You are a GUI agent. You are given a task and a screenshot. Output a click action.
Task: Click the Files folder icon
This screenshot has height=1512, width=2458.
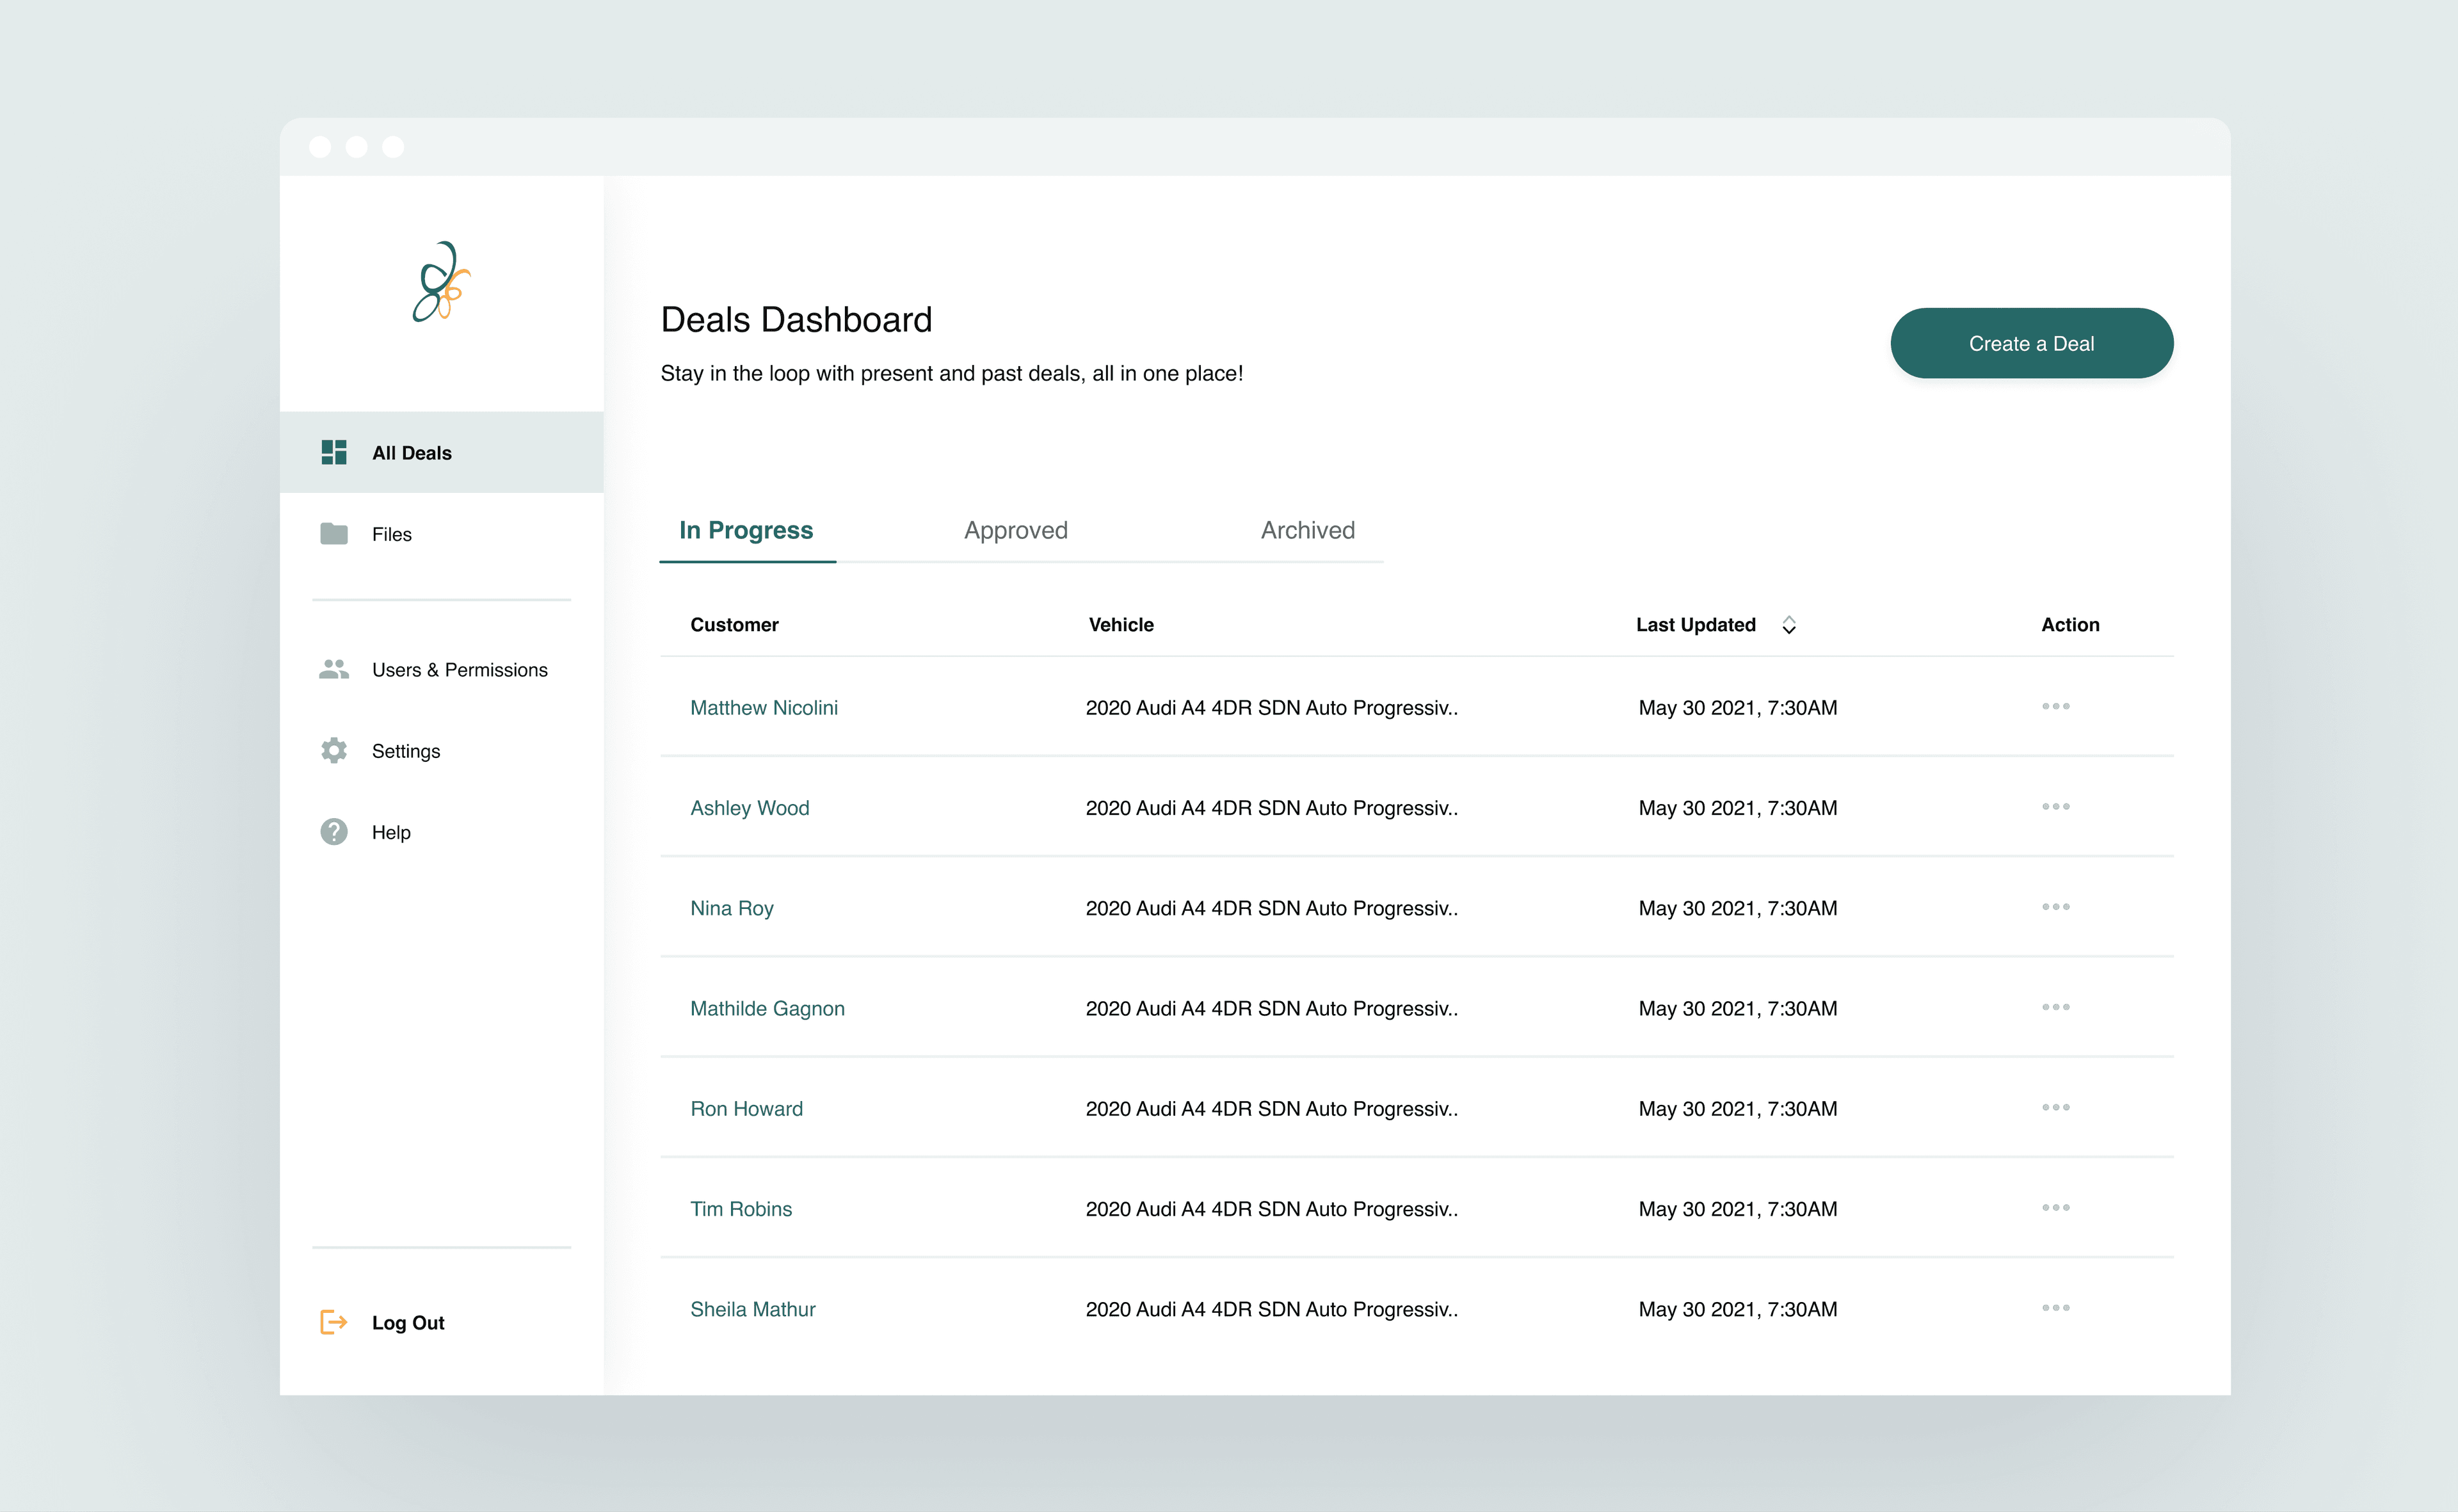click(x=334, y=533)
